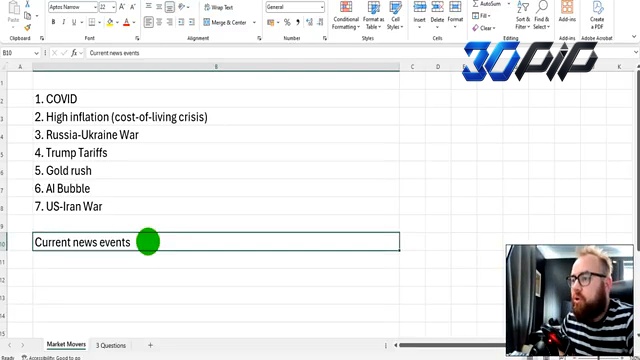Click the Name Box showing B10
Screen dimensions: 640x360
pos(20,53)
